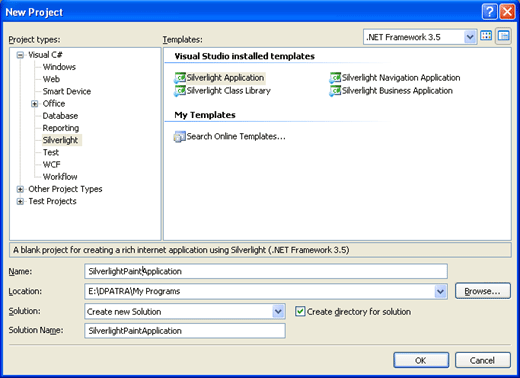Close the New Project dialog
This screenshot has width=520, height=378.
(507, 12)
